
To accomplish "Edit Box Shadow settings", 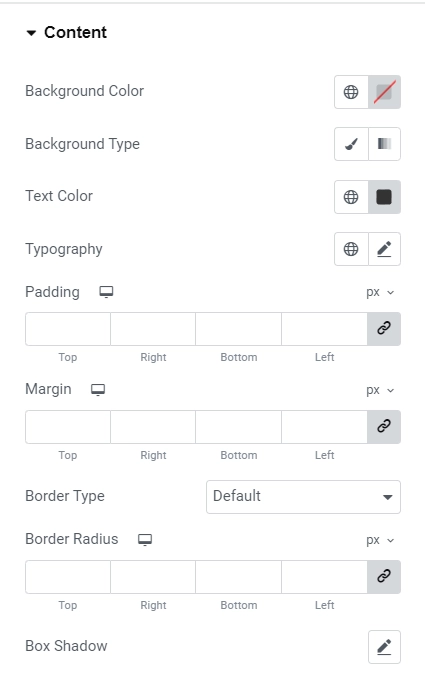I will point(385,647).
